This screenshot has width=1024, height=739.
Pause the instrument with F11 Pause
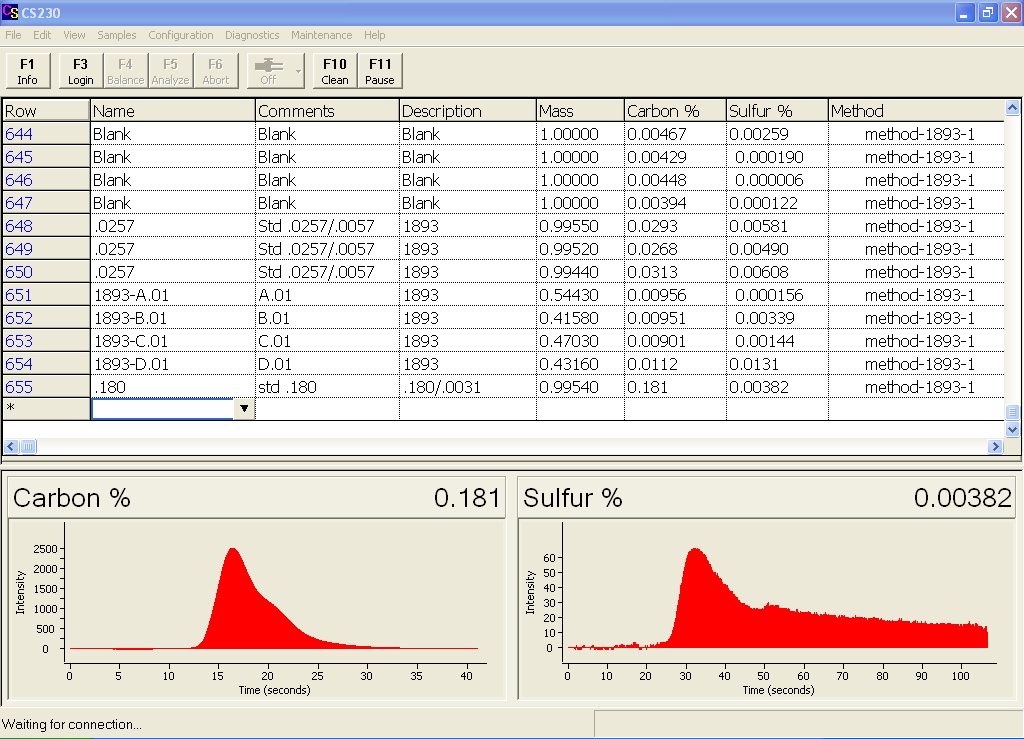tap(380, 70)
